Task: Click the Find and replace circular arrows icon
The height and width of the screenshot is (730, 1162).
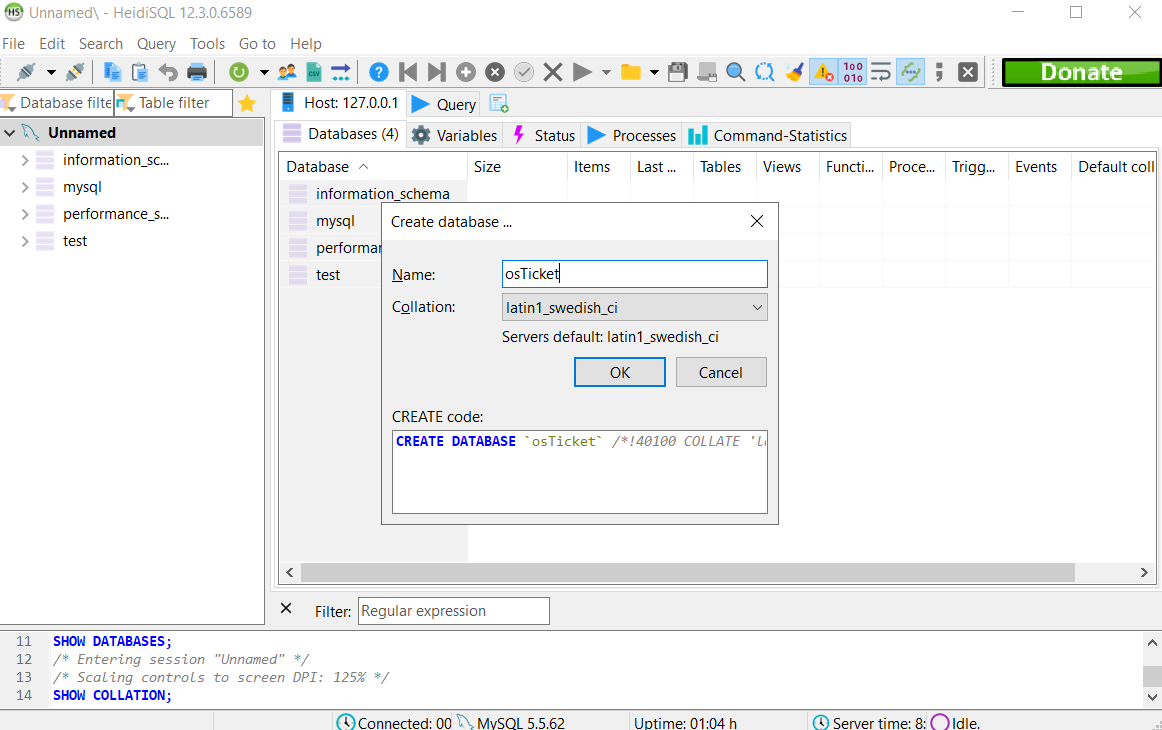Action: pos(765,72)
